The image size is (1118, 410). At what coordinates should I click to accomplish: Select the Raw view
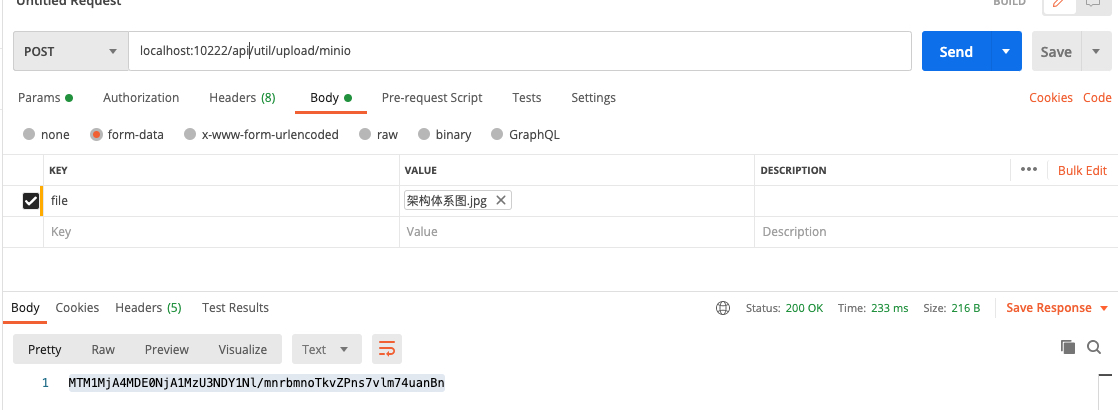pos(103,349)
